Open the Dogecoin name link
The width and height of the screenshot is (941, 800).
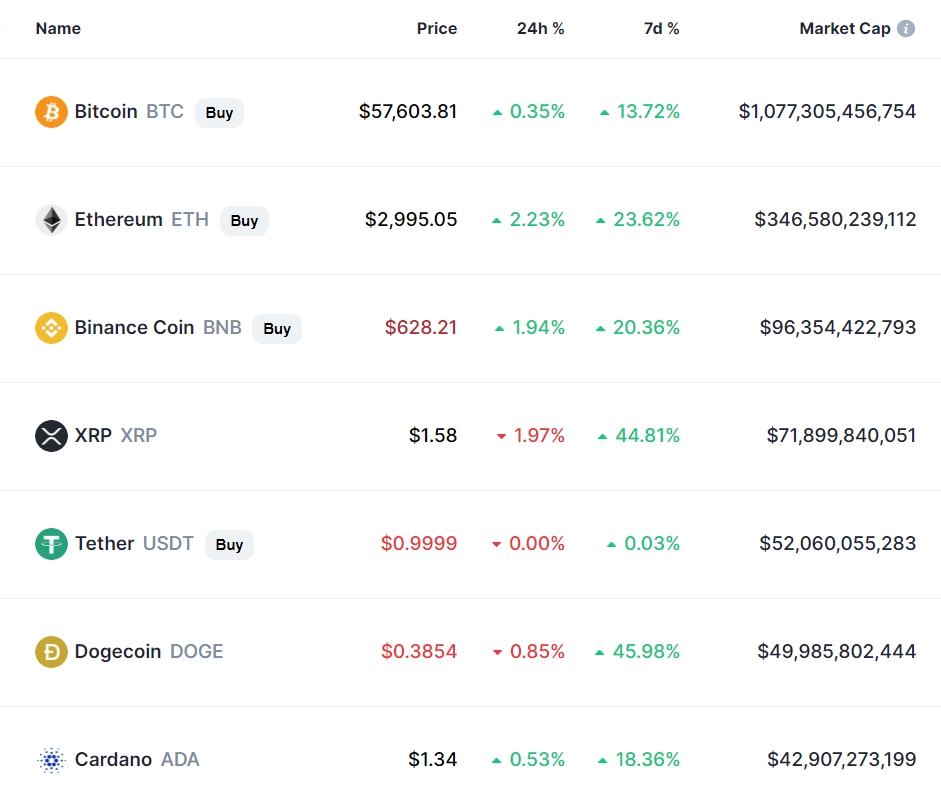[x=118, y=652]
